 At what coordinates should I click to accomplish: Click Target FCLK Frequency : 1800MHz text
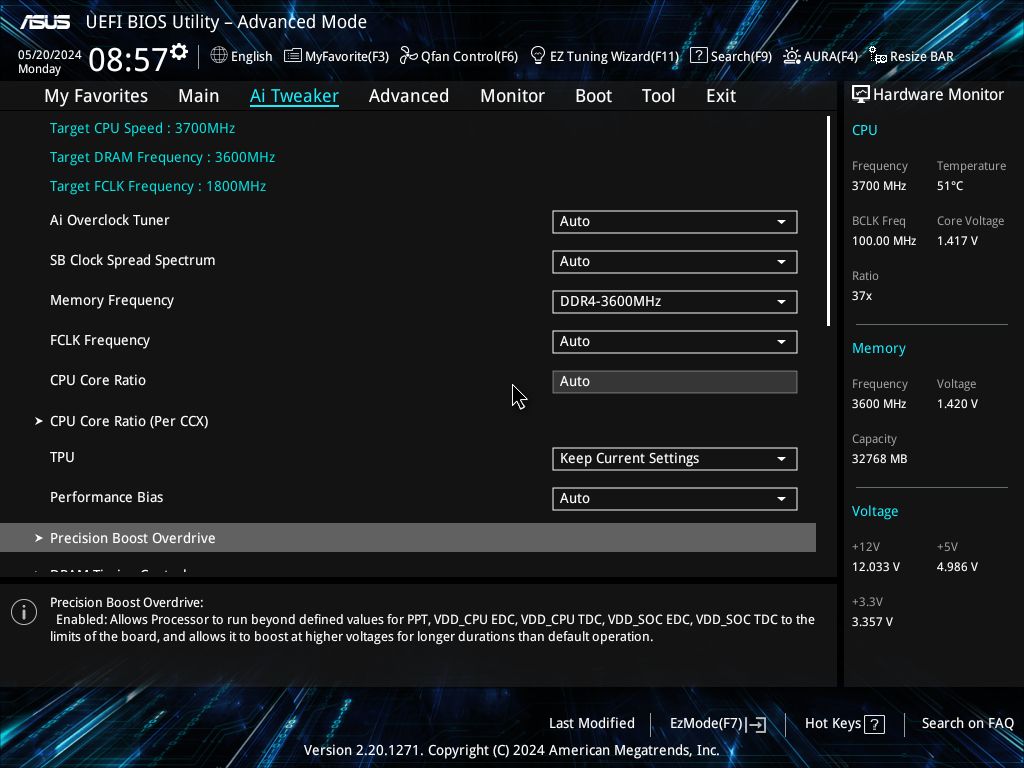(158, 186)
